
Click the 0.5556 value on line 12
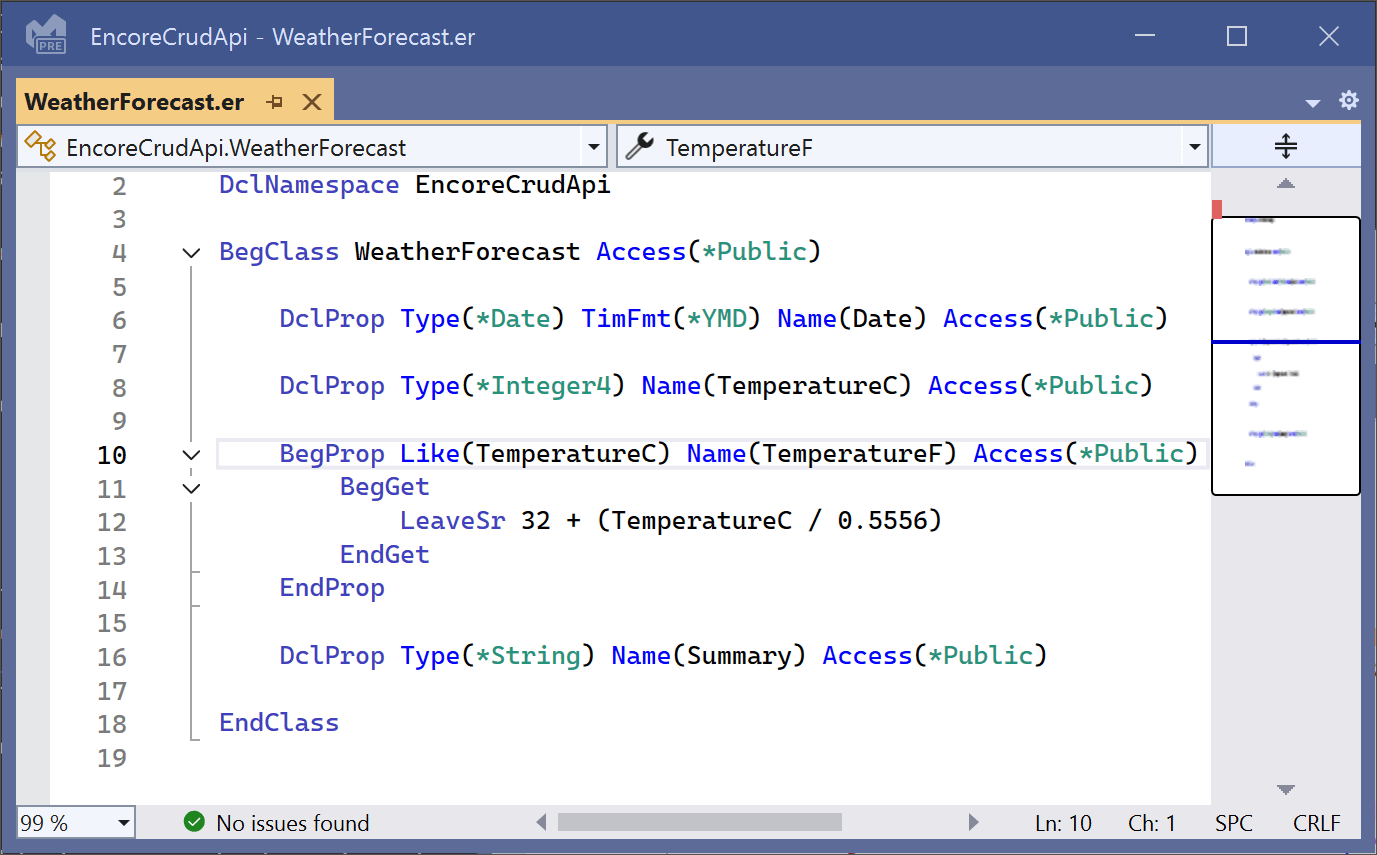[882, 521]
